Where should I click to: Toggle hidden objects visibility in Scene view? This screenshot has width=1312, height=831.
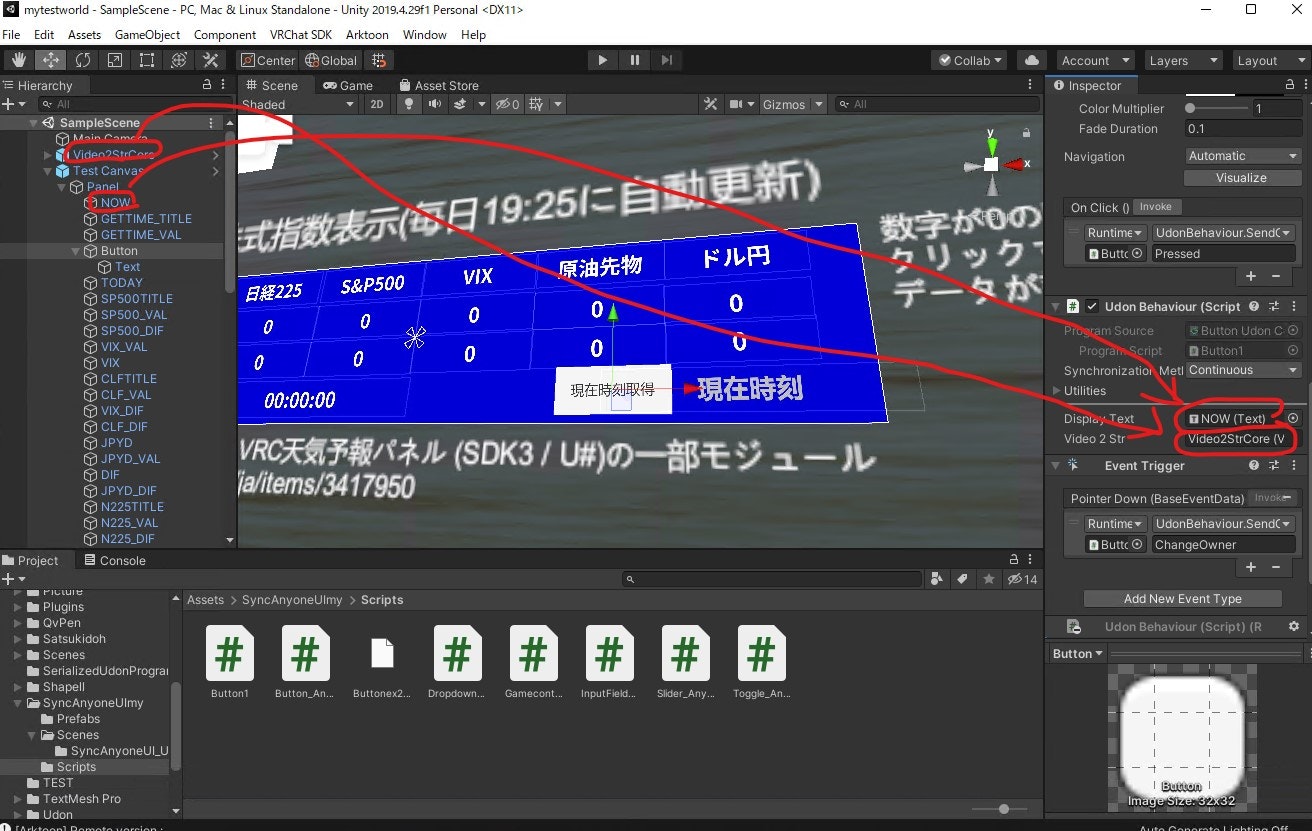click(x=508, y=104)
